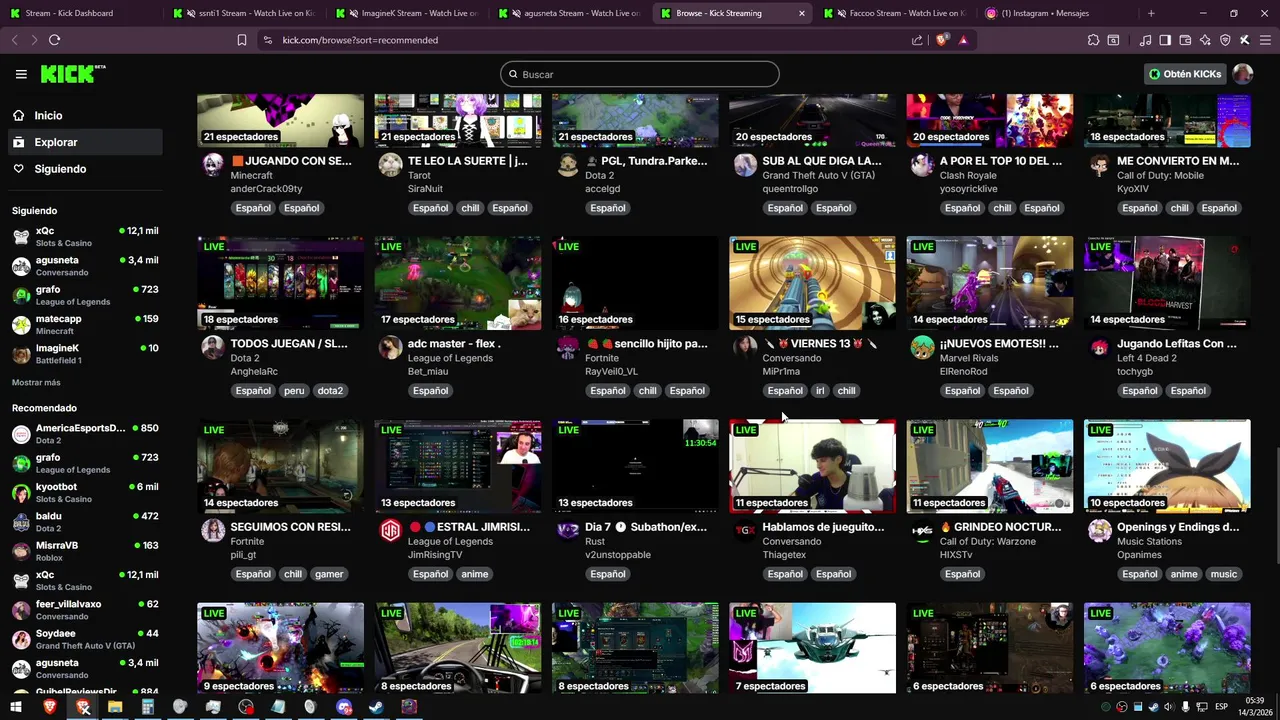Open the Windows Start menu
This screenshot has width=1280, height=720.
point(16,707)
